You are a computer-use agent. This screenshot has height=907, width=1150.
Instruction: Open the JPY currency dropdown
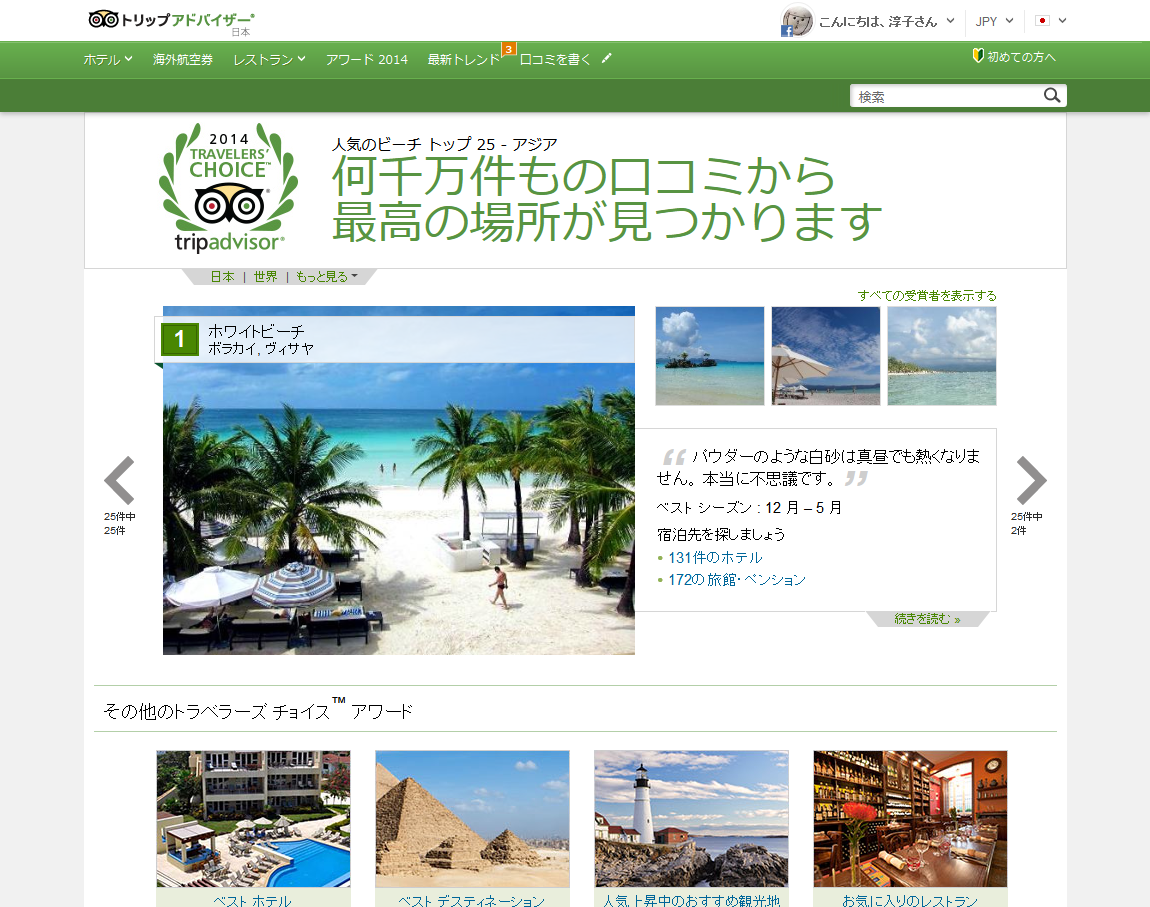click(x=994, y=21)
